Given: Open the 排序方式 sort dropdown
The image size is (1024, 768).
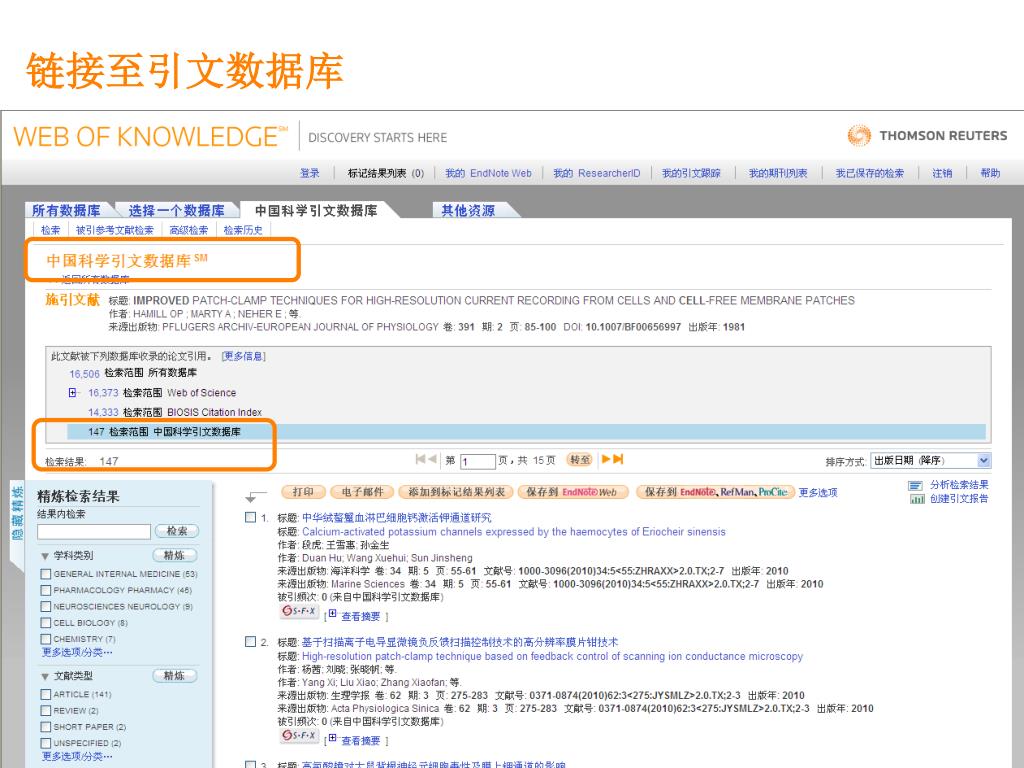Looking at the screenshot, I should [931, 460].
